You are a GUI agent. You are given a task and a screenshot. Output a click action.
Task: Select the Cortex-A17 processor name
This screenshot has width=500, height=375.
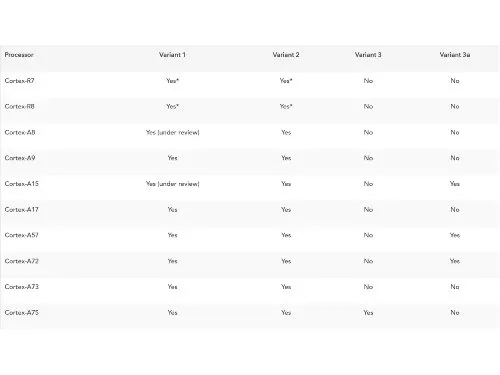(21, 210)
